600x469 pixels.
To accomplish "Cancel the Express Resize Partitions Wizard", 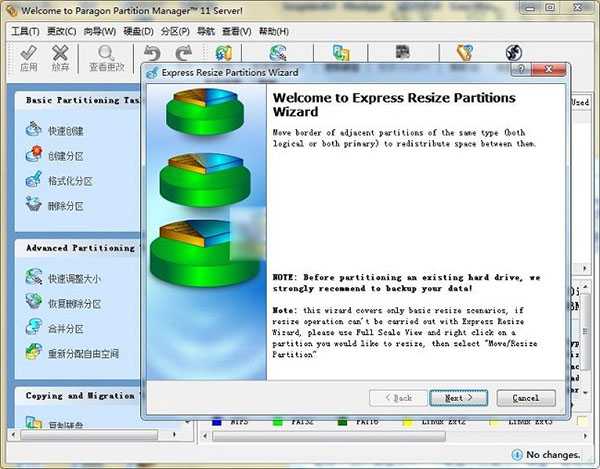I will tap(525, 398).
